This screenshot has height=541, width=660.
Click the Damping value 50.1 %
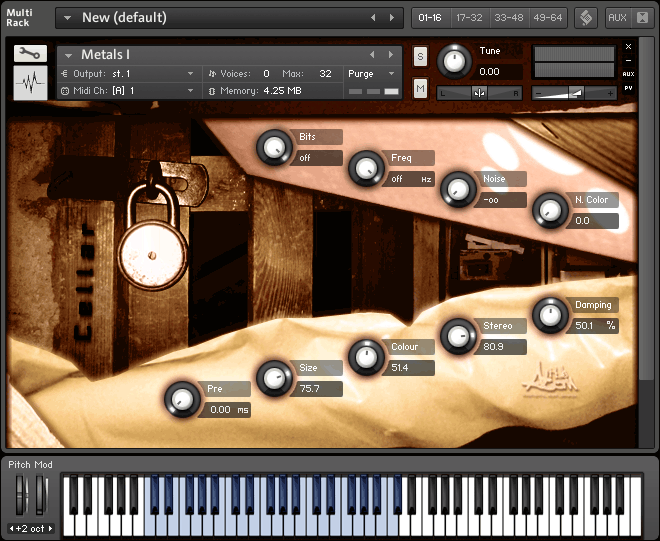pyautogui.click(x=593, y=326)
